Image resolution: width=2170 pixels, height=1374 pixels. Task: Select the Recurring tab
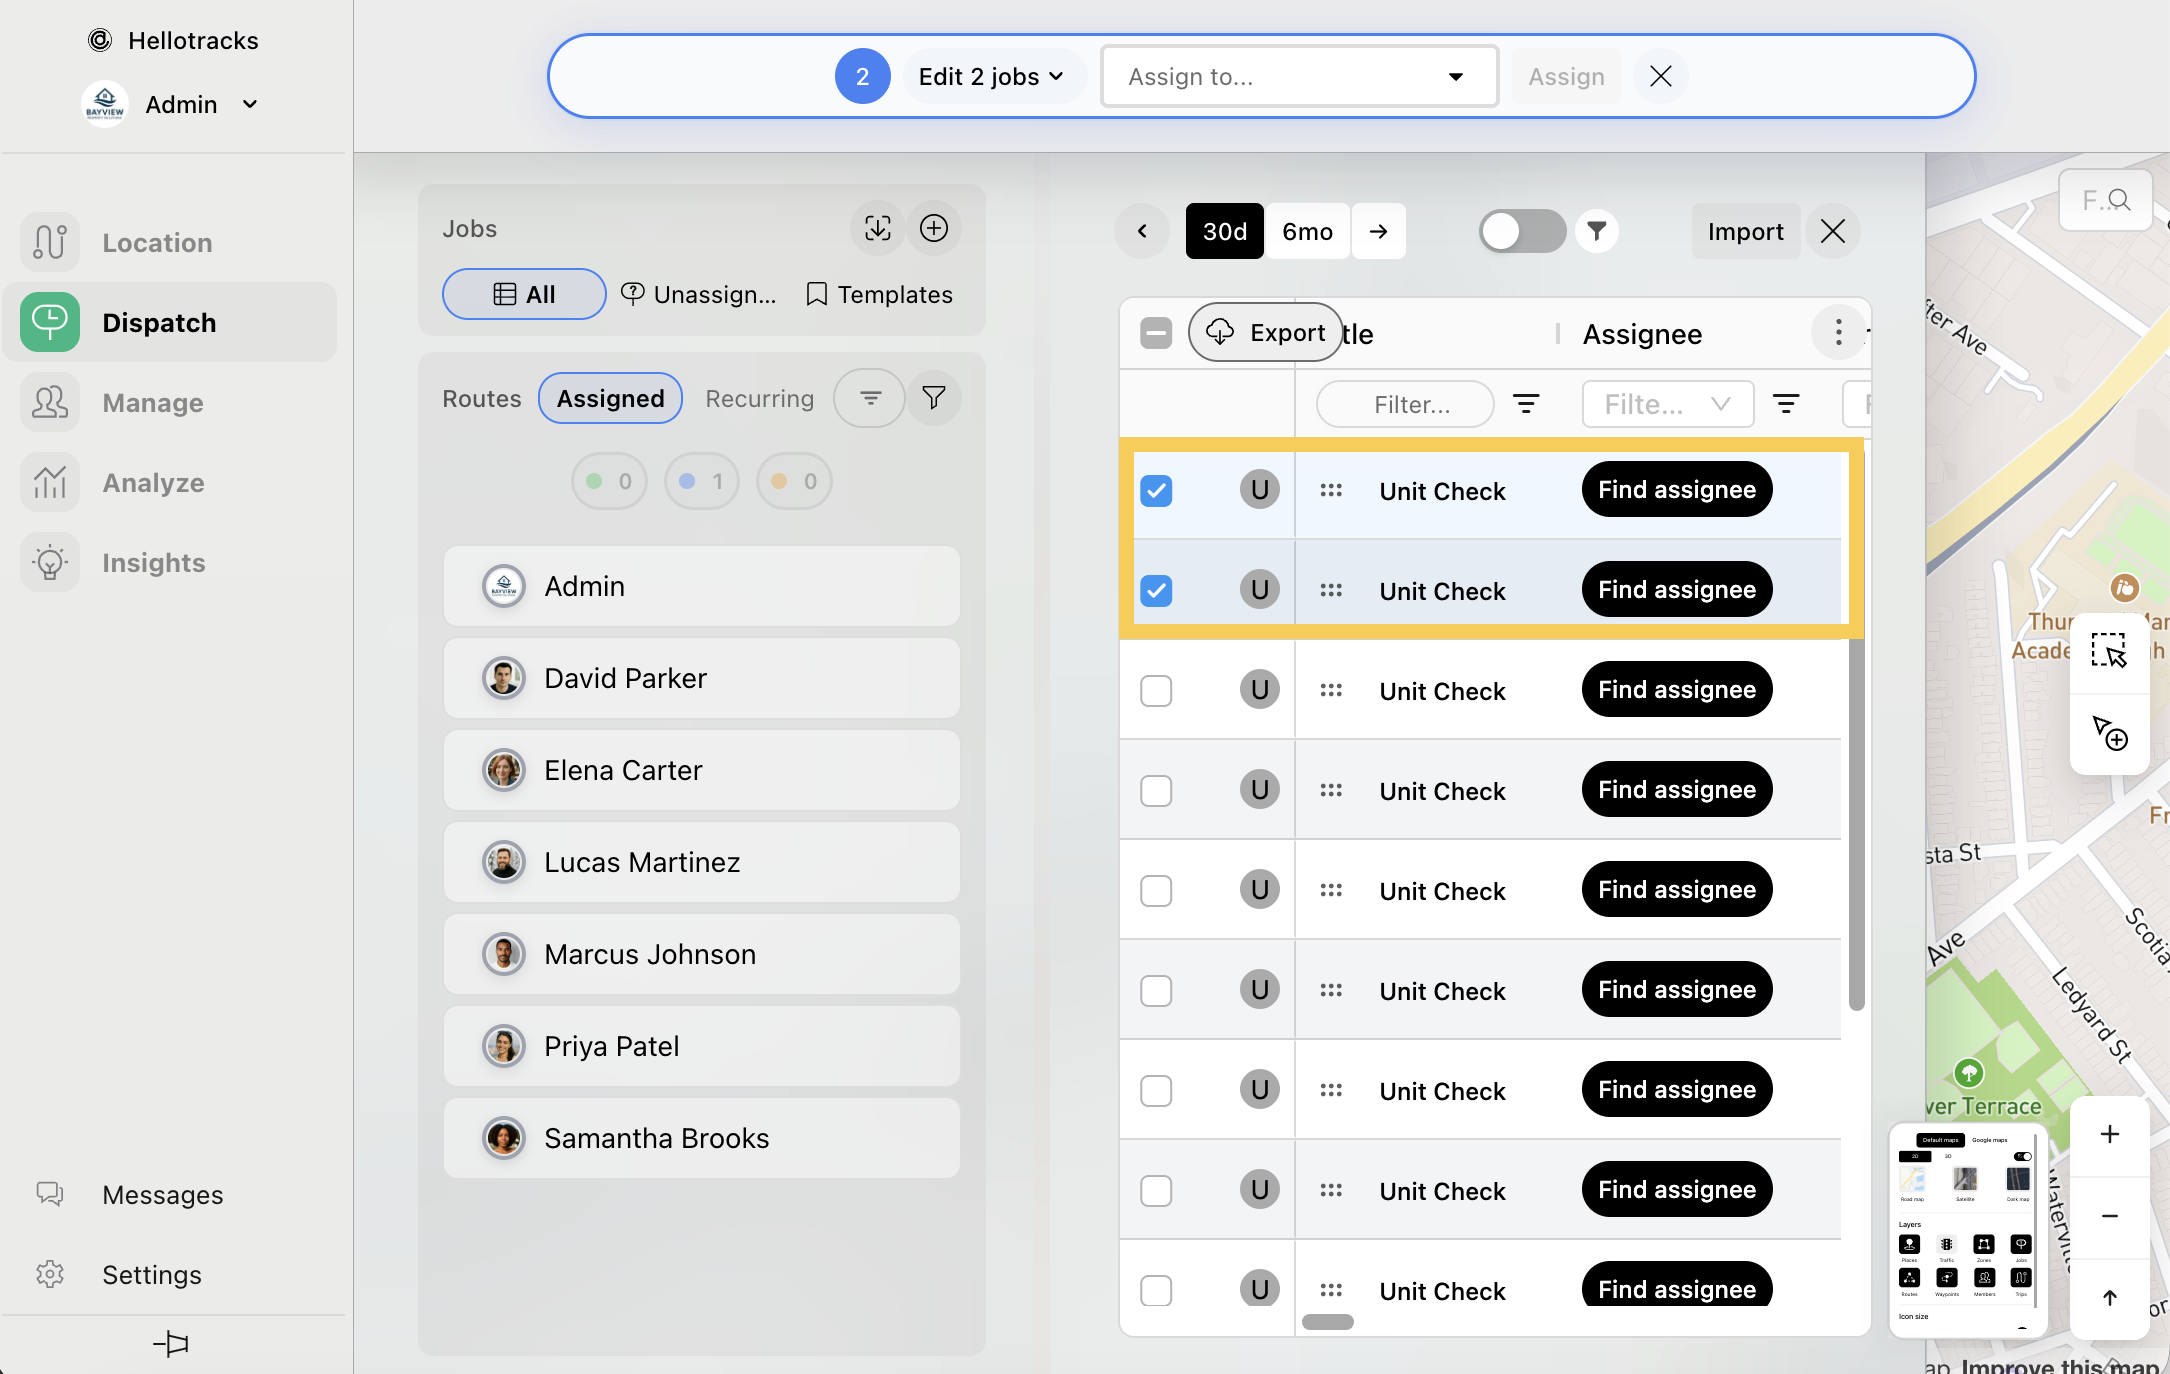[759, 398]
